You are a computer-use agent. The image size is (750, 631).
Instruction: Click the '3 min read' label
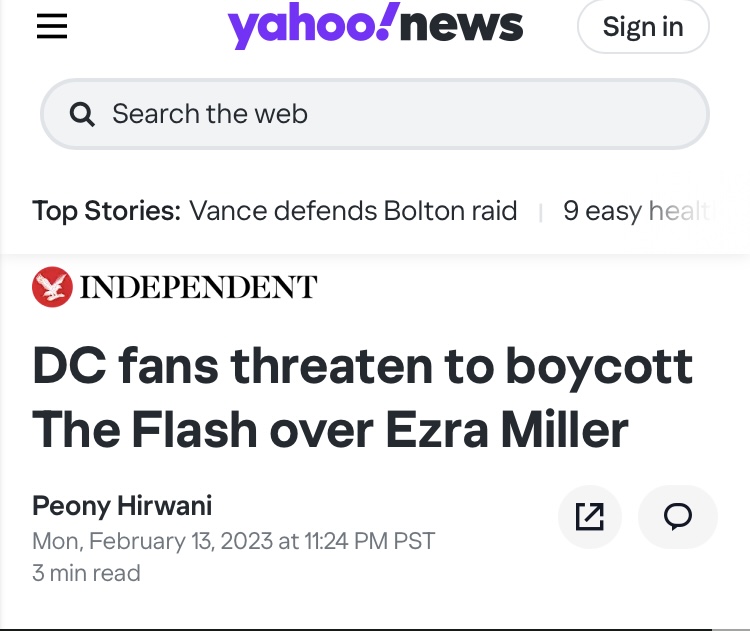pyautogui.click(x=86, y=573)
